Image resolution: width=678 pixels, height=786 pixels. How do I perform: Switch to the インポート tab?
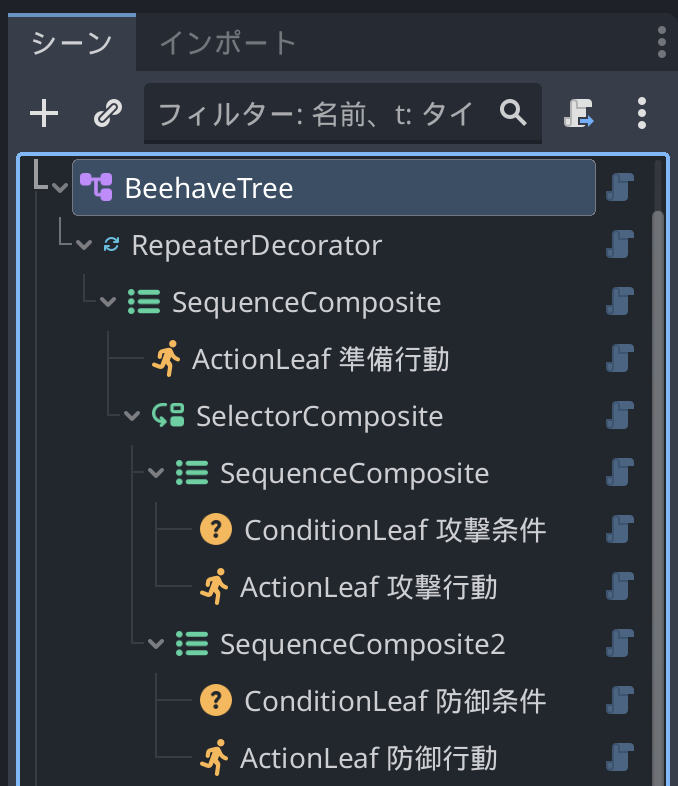tap(228, 43)
